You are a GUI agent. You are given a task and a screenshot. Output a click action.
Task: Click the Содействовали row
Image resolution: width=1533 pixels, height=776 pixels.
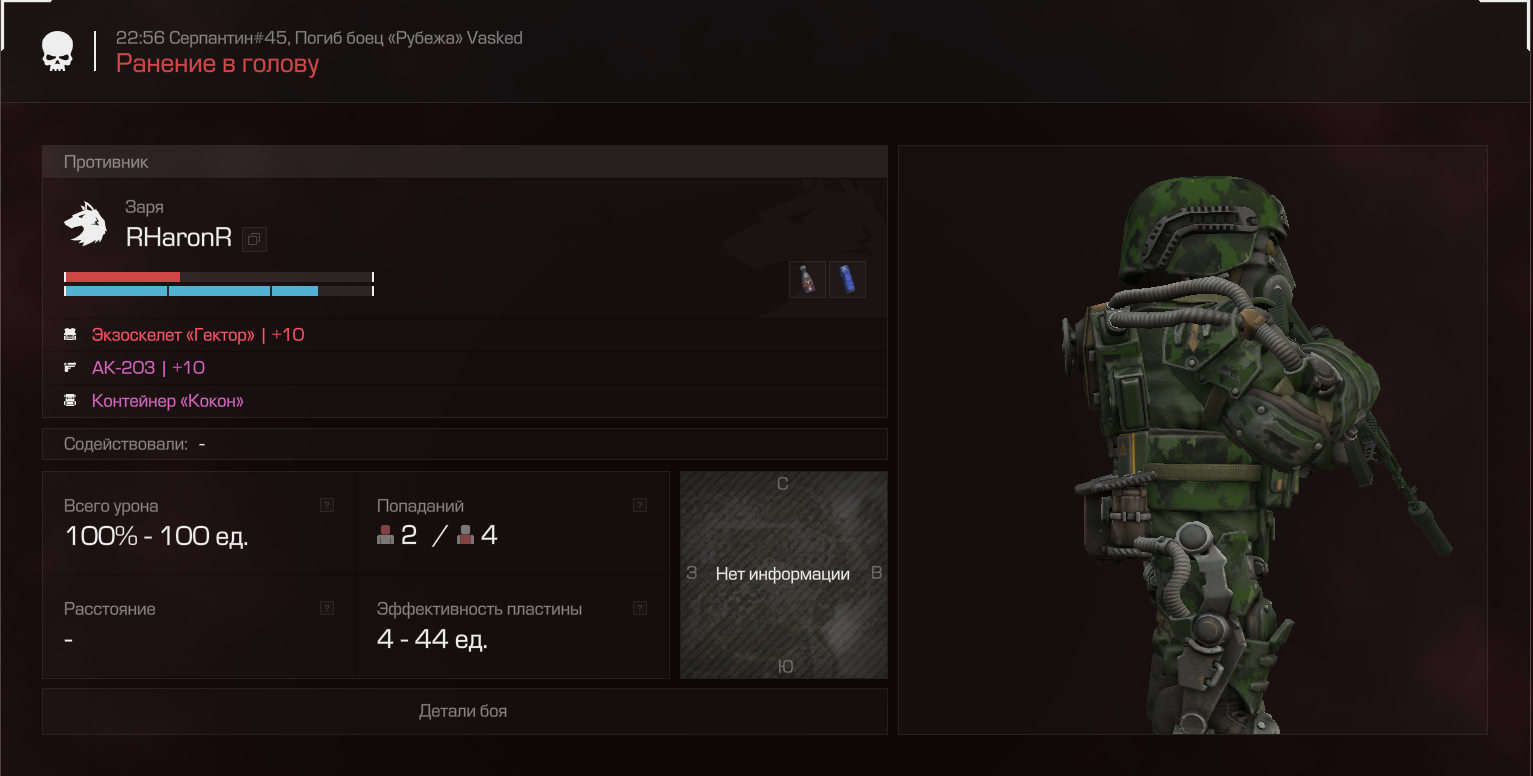(464, 444)
